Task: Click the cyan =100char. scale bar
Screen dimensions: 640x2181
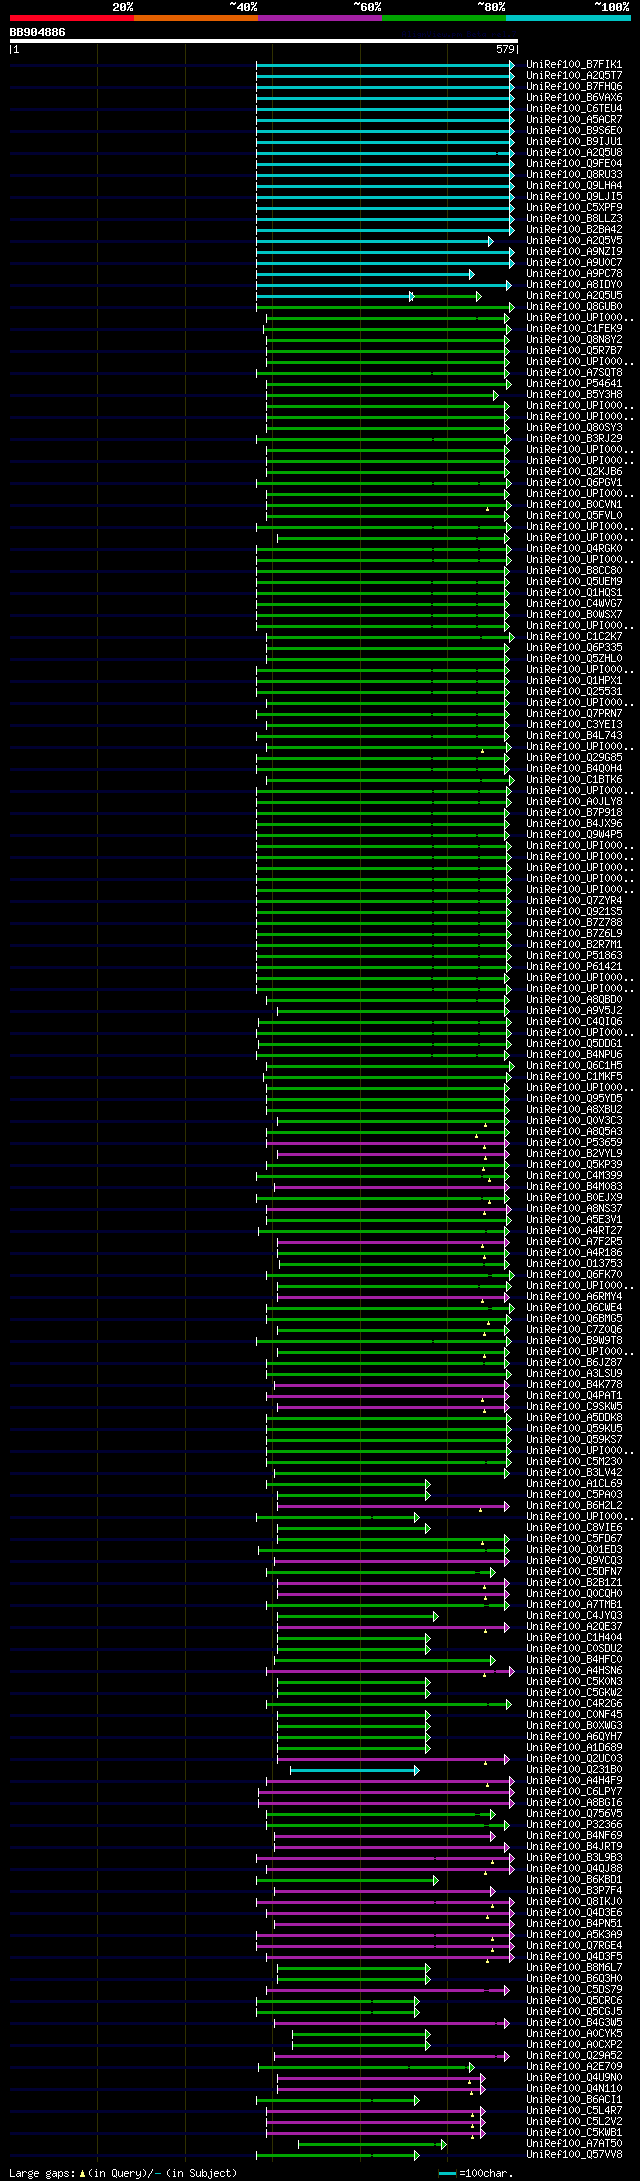Action: (x=447, y=2173)
